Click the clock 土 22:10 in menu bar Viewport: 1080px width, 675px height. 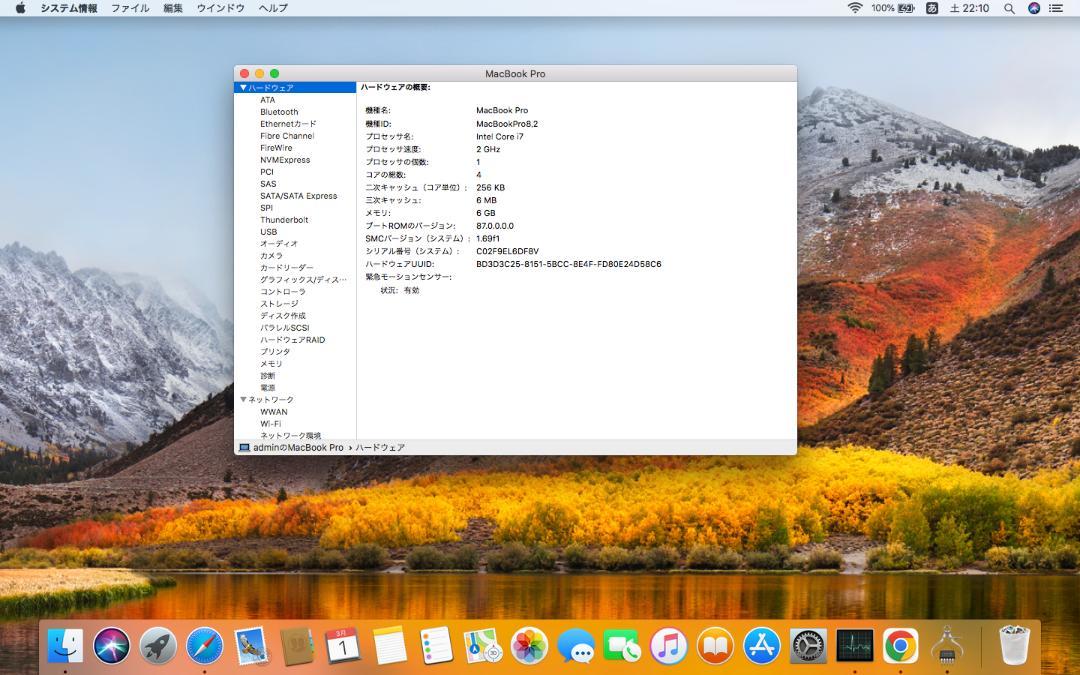coord(969,8)
